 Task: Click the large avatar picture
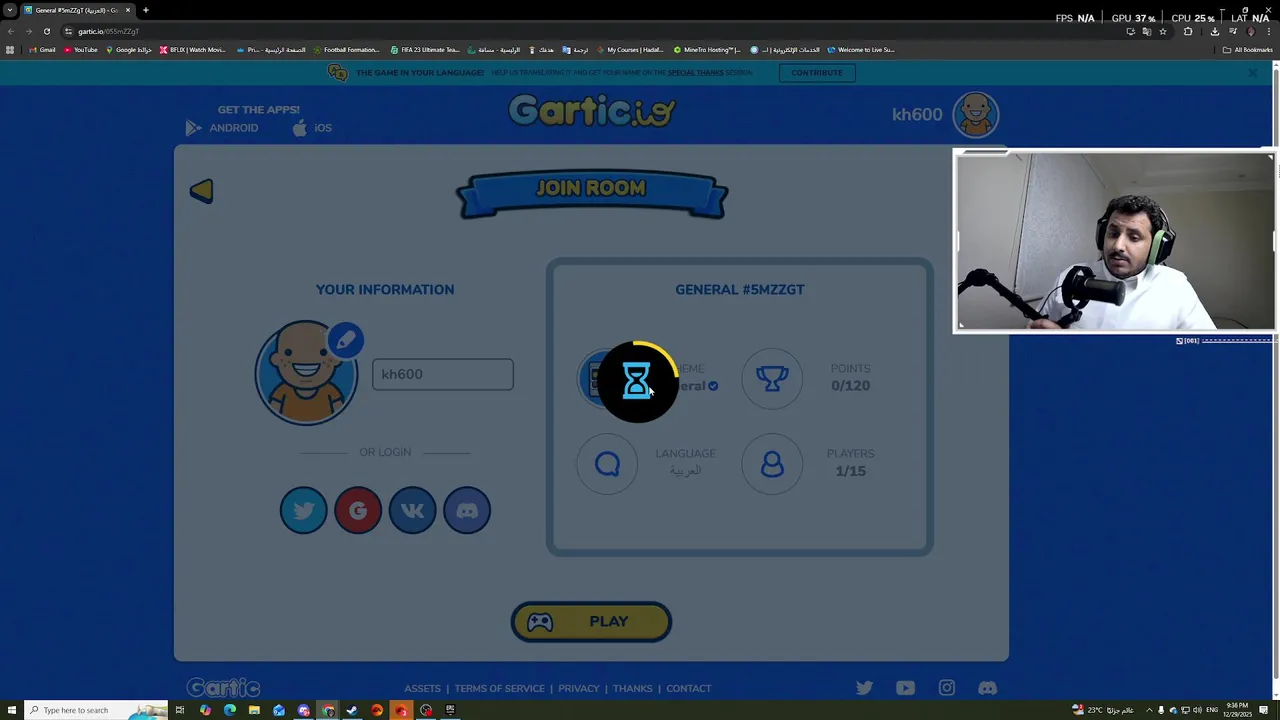pos(306,373)
